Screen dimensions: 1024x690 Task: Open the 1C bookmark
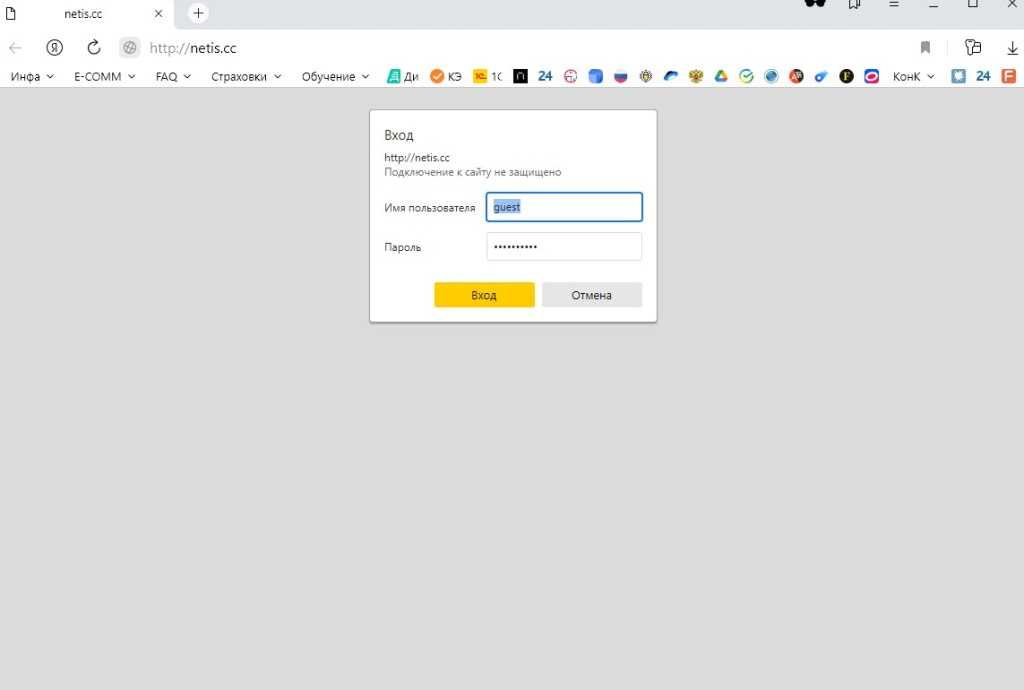coord(487,76)
